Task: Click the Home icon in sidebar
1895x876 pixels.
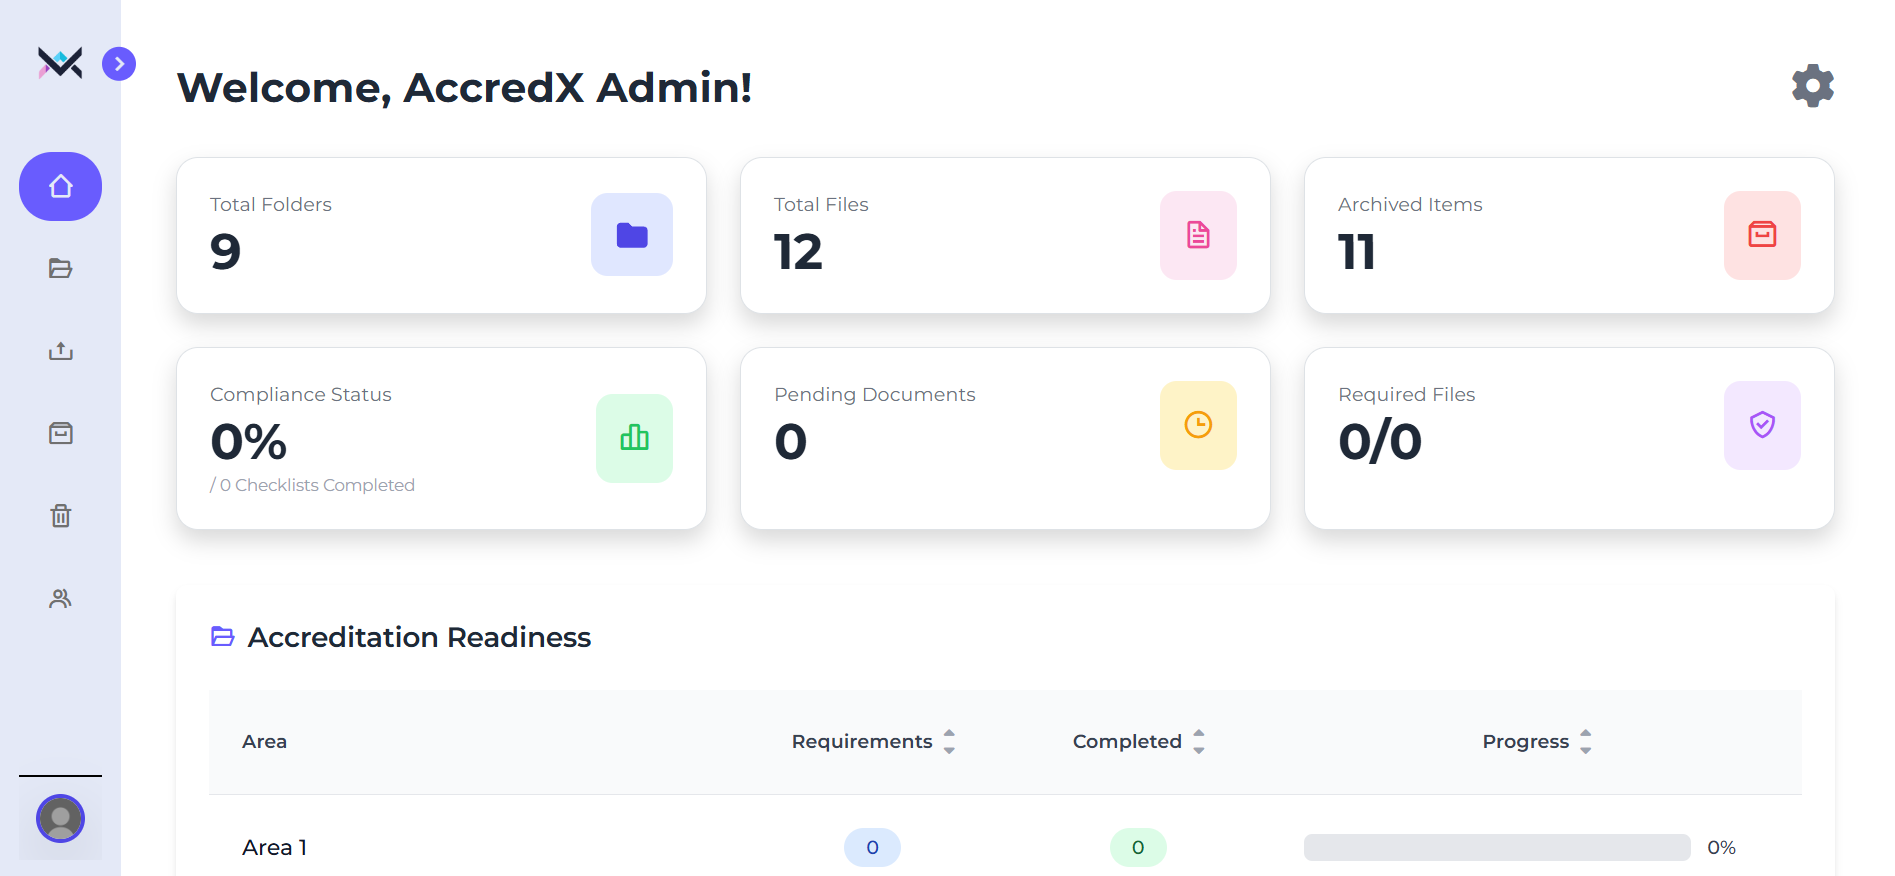Action: [60, 187]
